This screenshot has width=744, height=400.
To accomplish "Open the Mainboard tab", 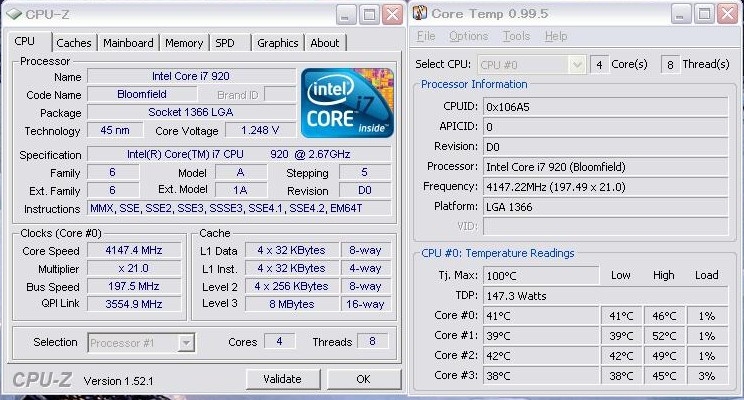I will [128, 43].
